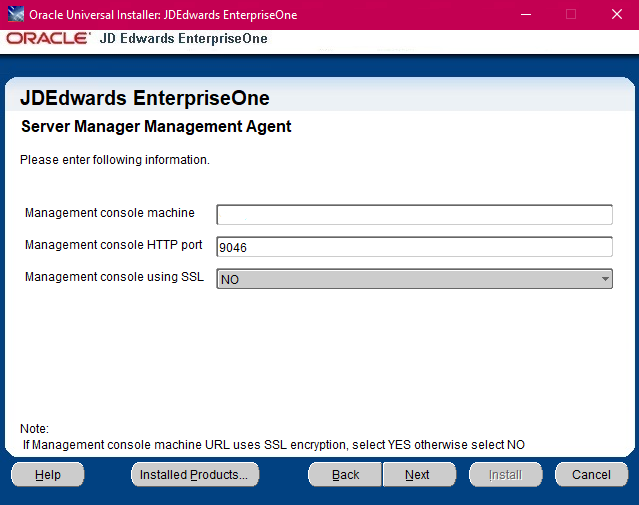
Task: Click the 'Management console machine' label
Action: 110,213
